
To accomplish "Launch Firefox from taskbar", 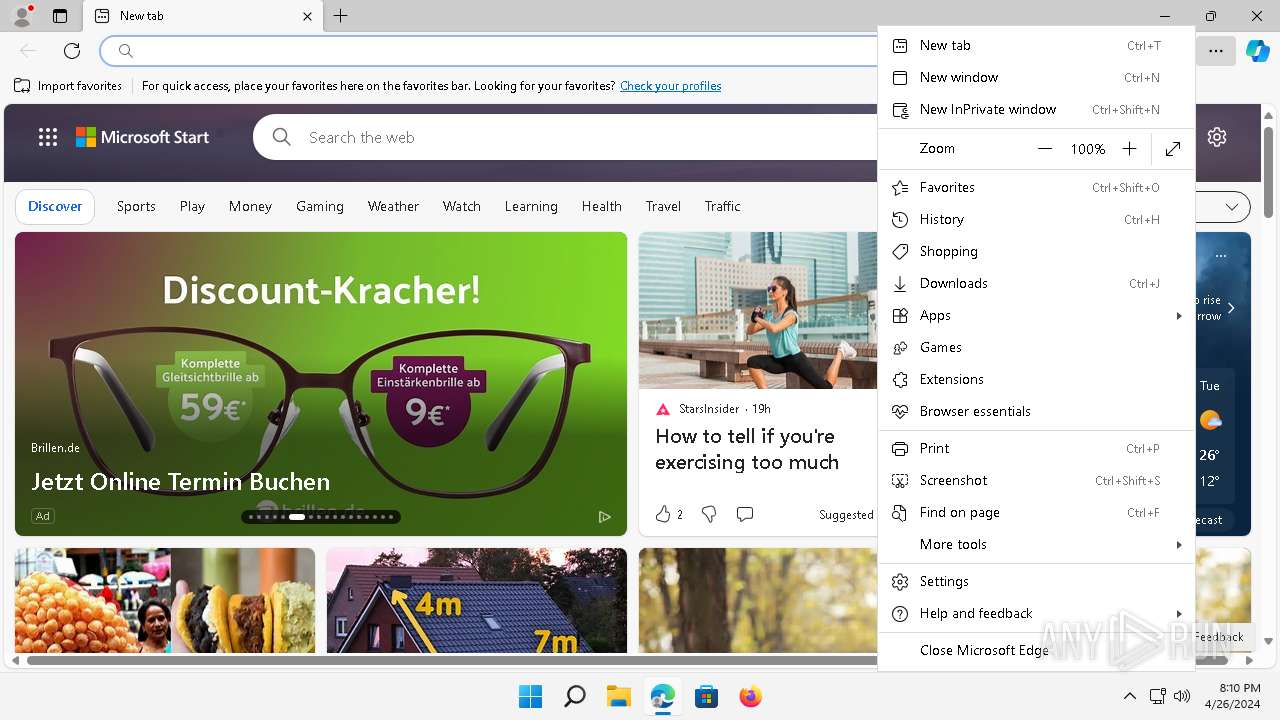I will [x=751, y=696].
